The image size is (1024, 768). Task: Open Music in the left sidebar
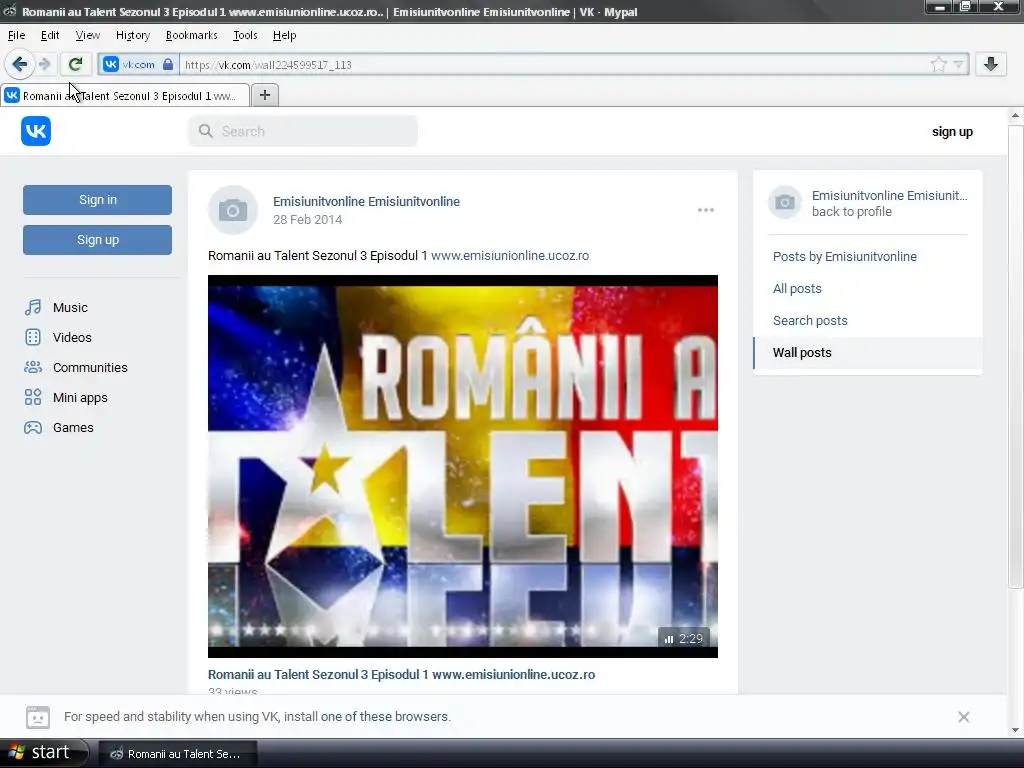[x=71, y=308]
